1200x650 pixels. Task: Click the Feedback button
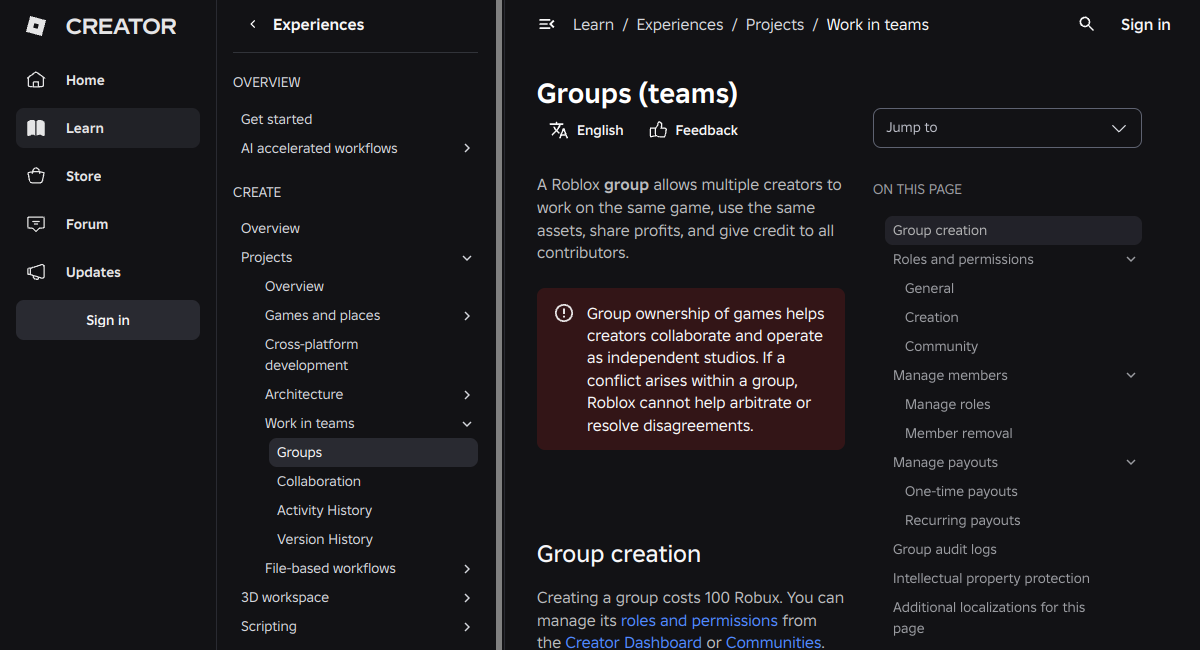pyautogui.click(x=693, y=130)
